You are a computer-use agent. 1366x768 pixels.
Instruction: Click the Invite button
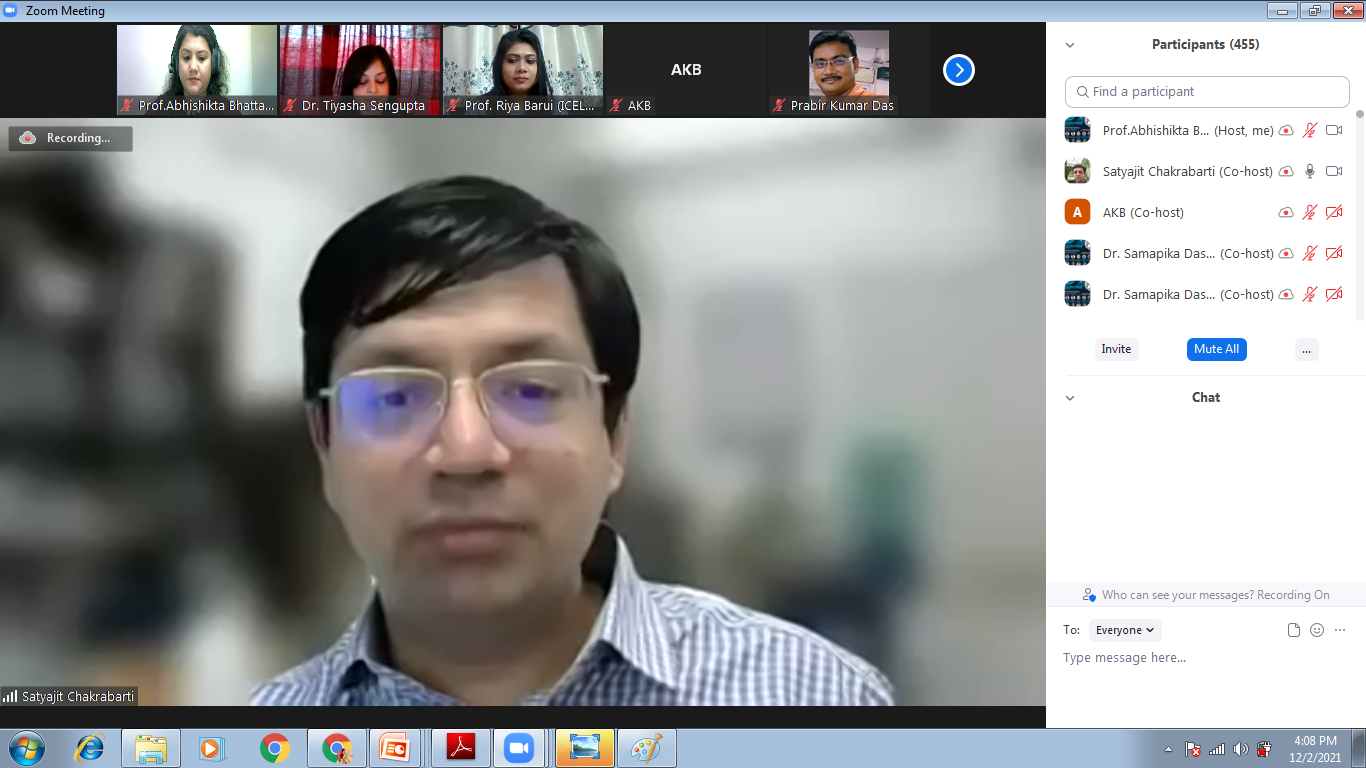click(x=1116, y=349)
